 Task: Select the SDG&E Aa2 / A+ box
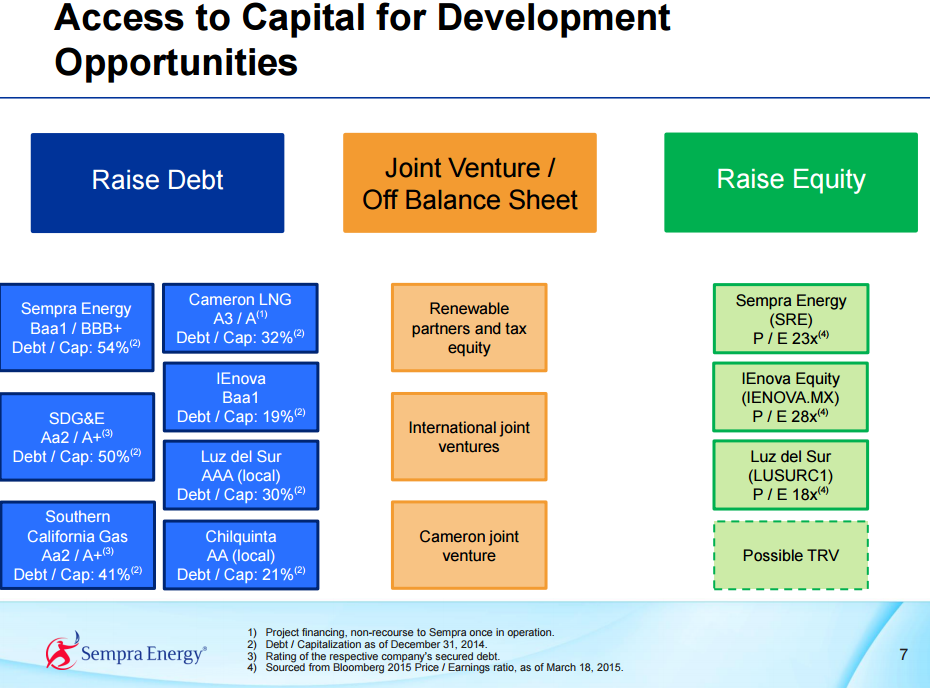tap(77, 437)
